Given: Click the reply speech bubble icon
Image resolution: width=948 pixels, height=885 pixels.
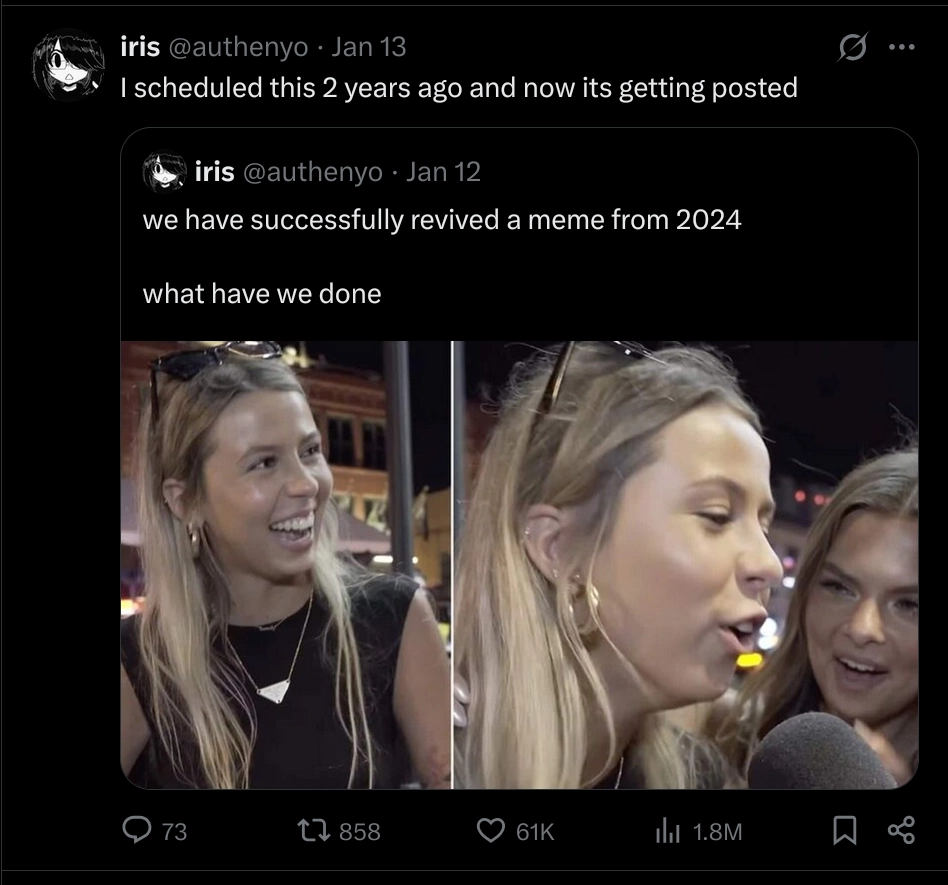Looking at the screenshot, I should (133, 830).
